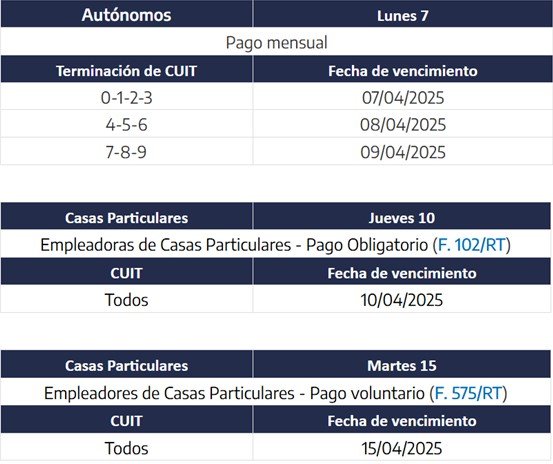Select the Jueves 10 header cell
Viewport: 553px width, 464px height.
(402, 216)
